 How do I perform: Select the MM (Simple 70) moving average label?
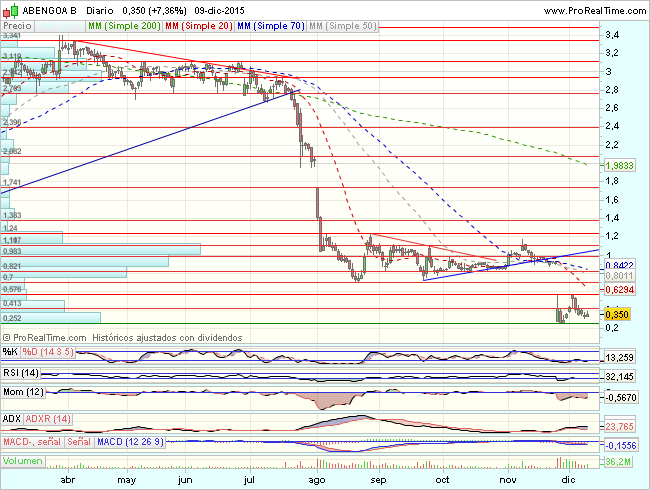[271, 26]
